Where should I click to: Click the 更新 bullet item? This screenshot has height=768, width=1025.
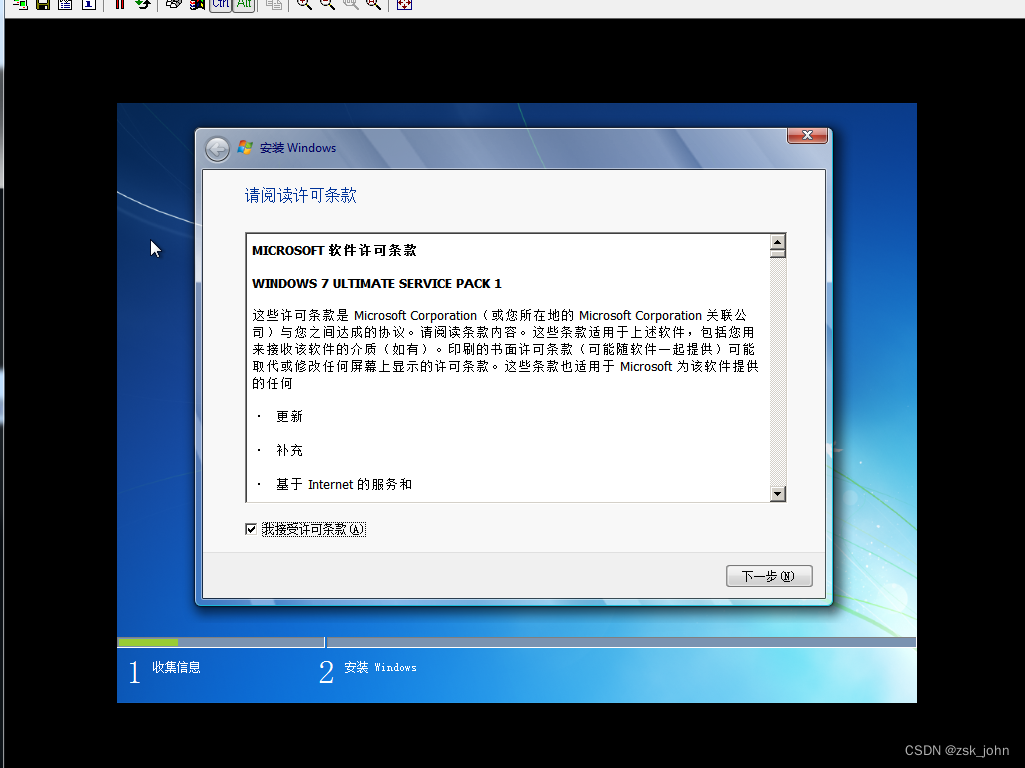(289, 416)
